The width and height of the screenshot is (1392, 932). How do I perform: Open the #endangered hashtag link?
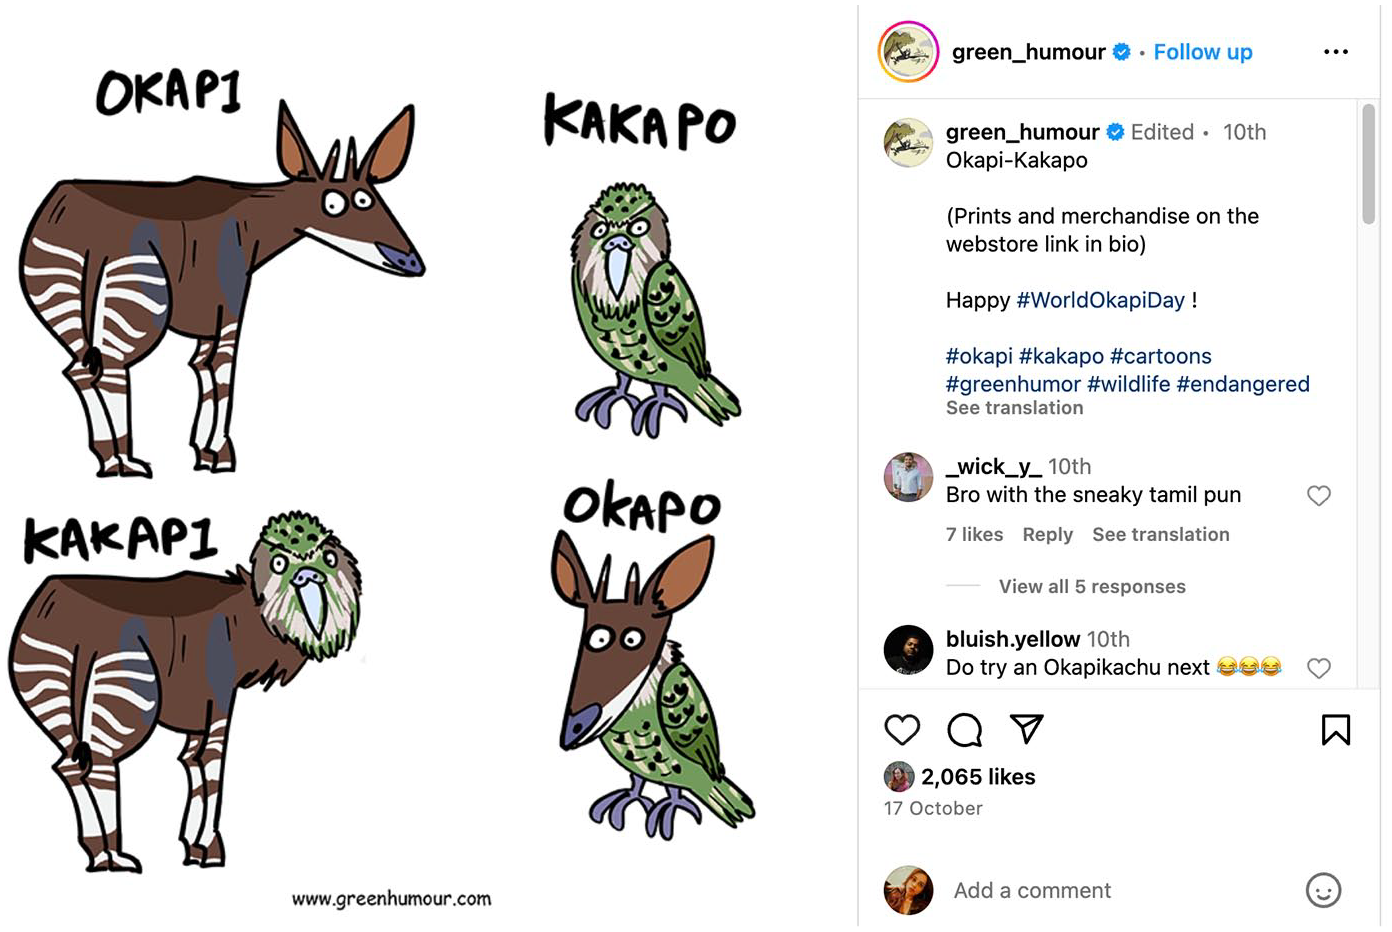(x=1243, y=384)
